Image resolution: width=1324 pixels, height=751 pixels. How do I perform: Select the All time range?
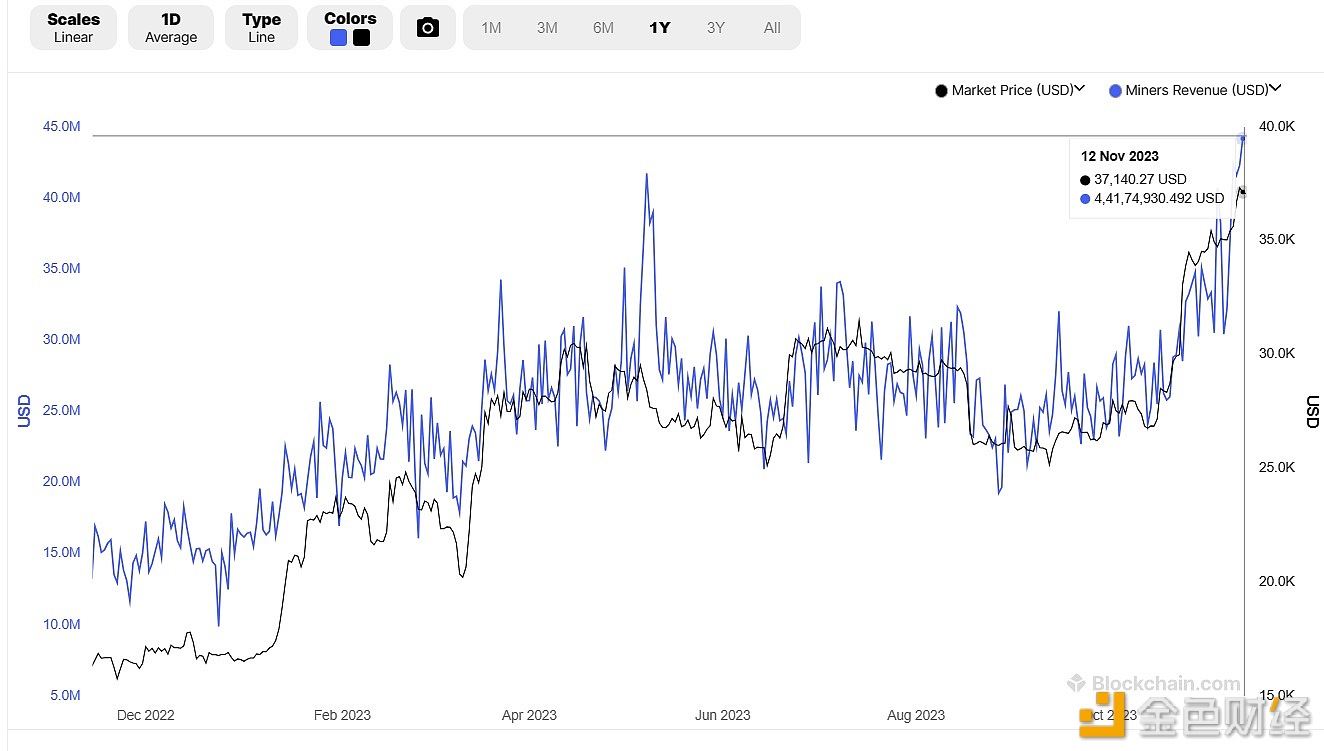(x=772, y=28)
